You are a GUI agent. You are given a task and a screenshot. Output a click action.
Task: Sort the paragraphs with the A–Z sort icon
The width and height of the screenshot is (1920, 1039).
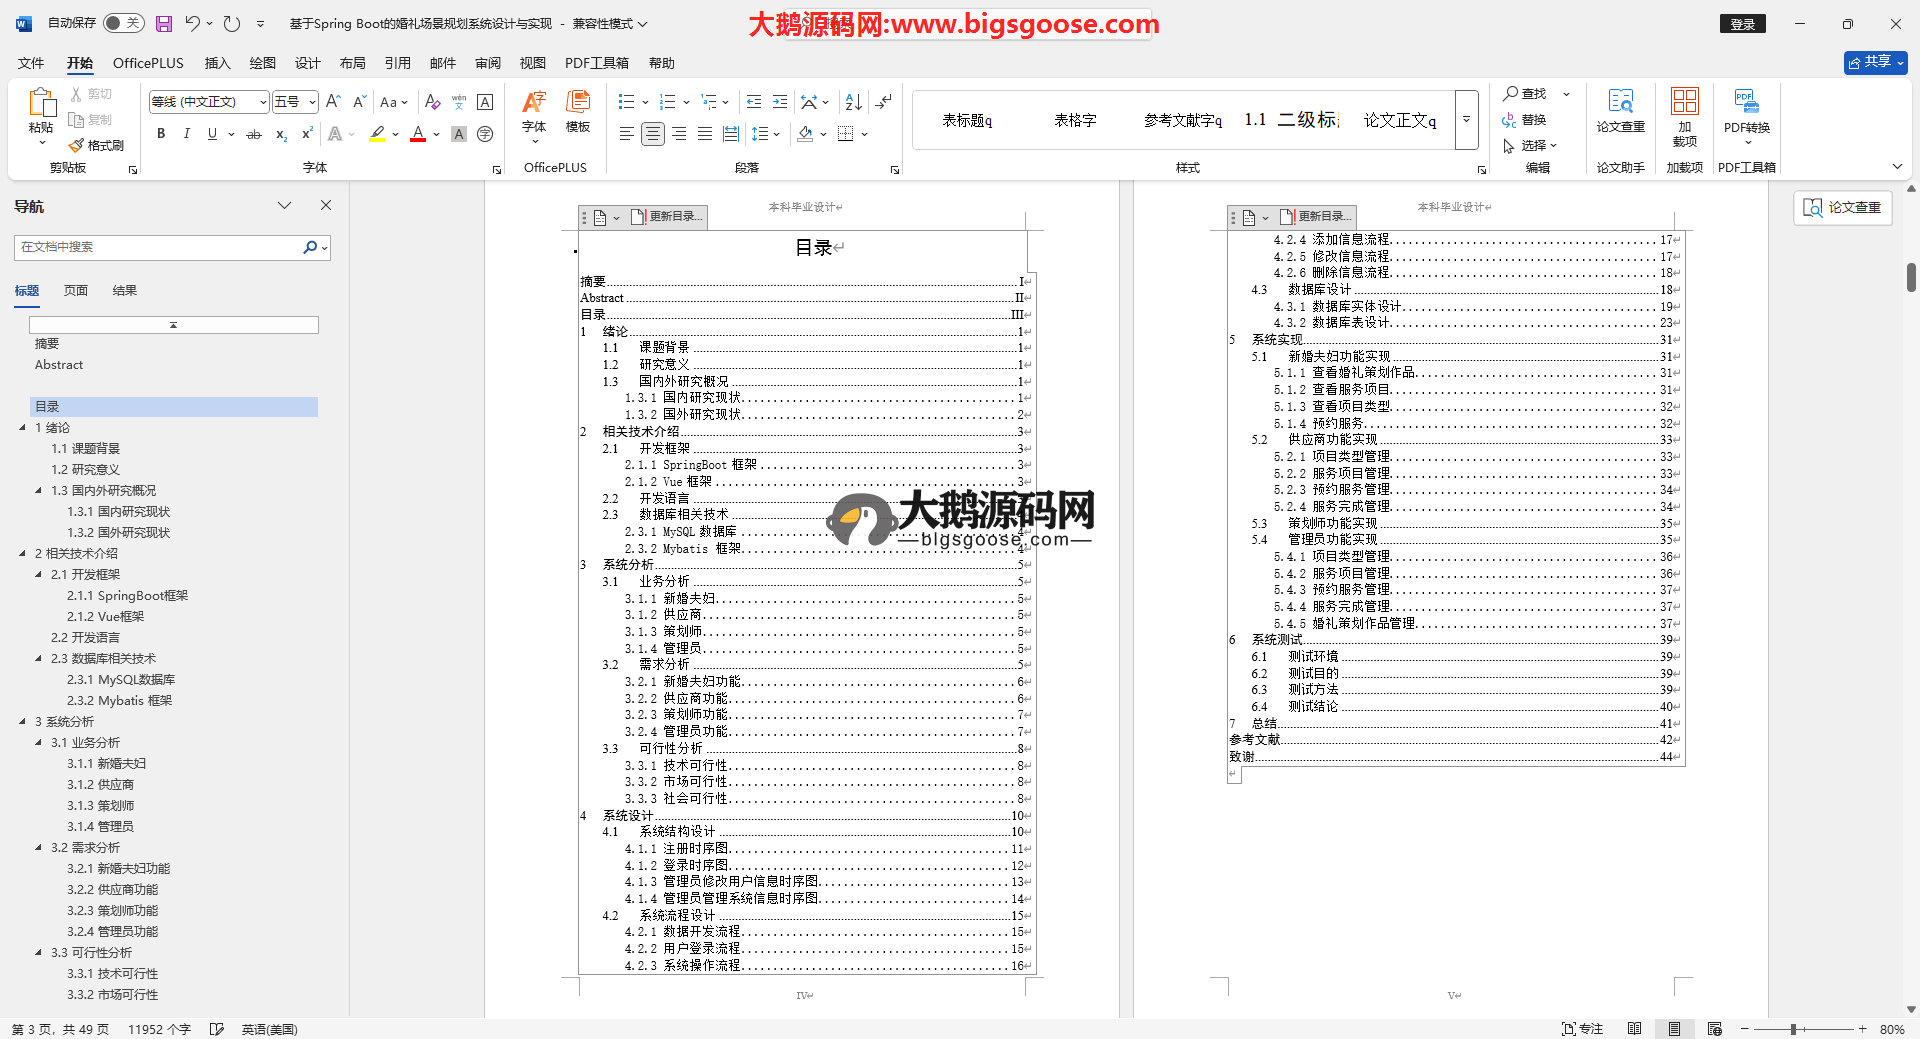tap(853, 102)
